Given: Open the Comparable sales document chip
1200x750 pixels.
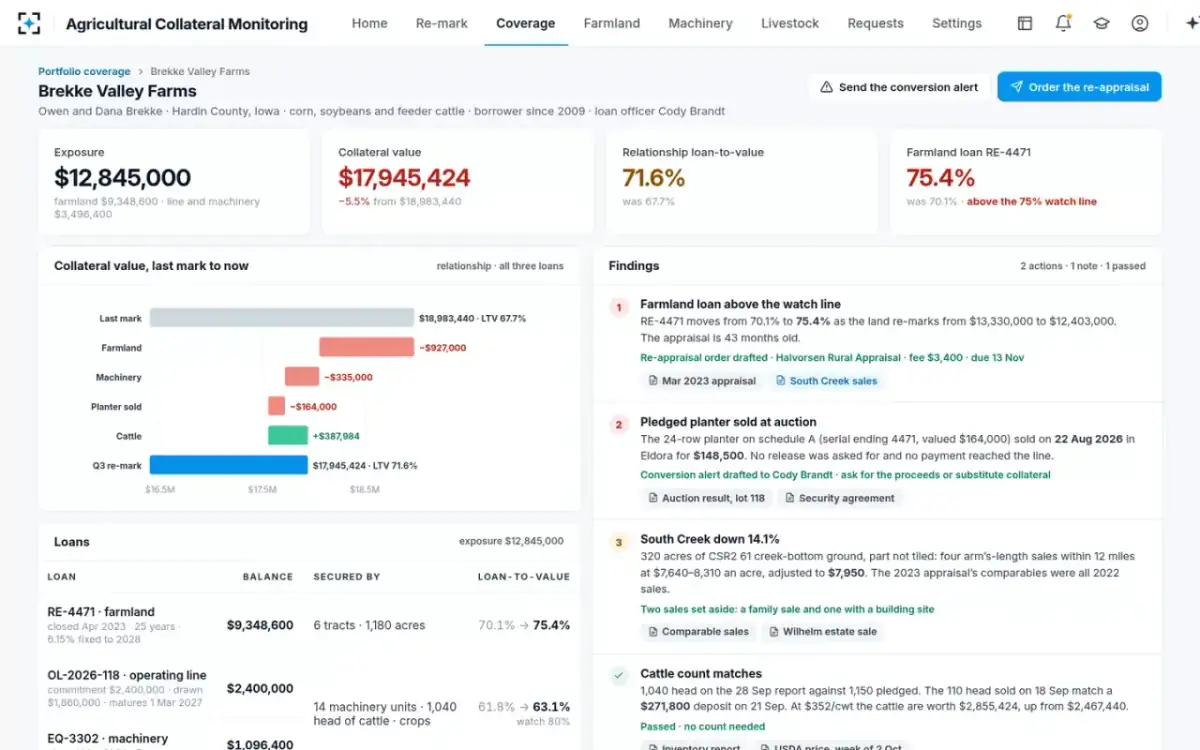Looking at the screenshot, I should [x=698, y=632].
